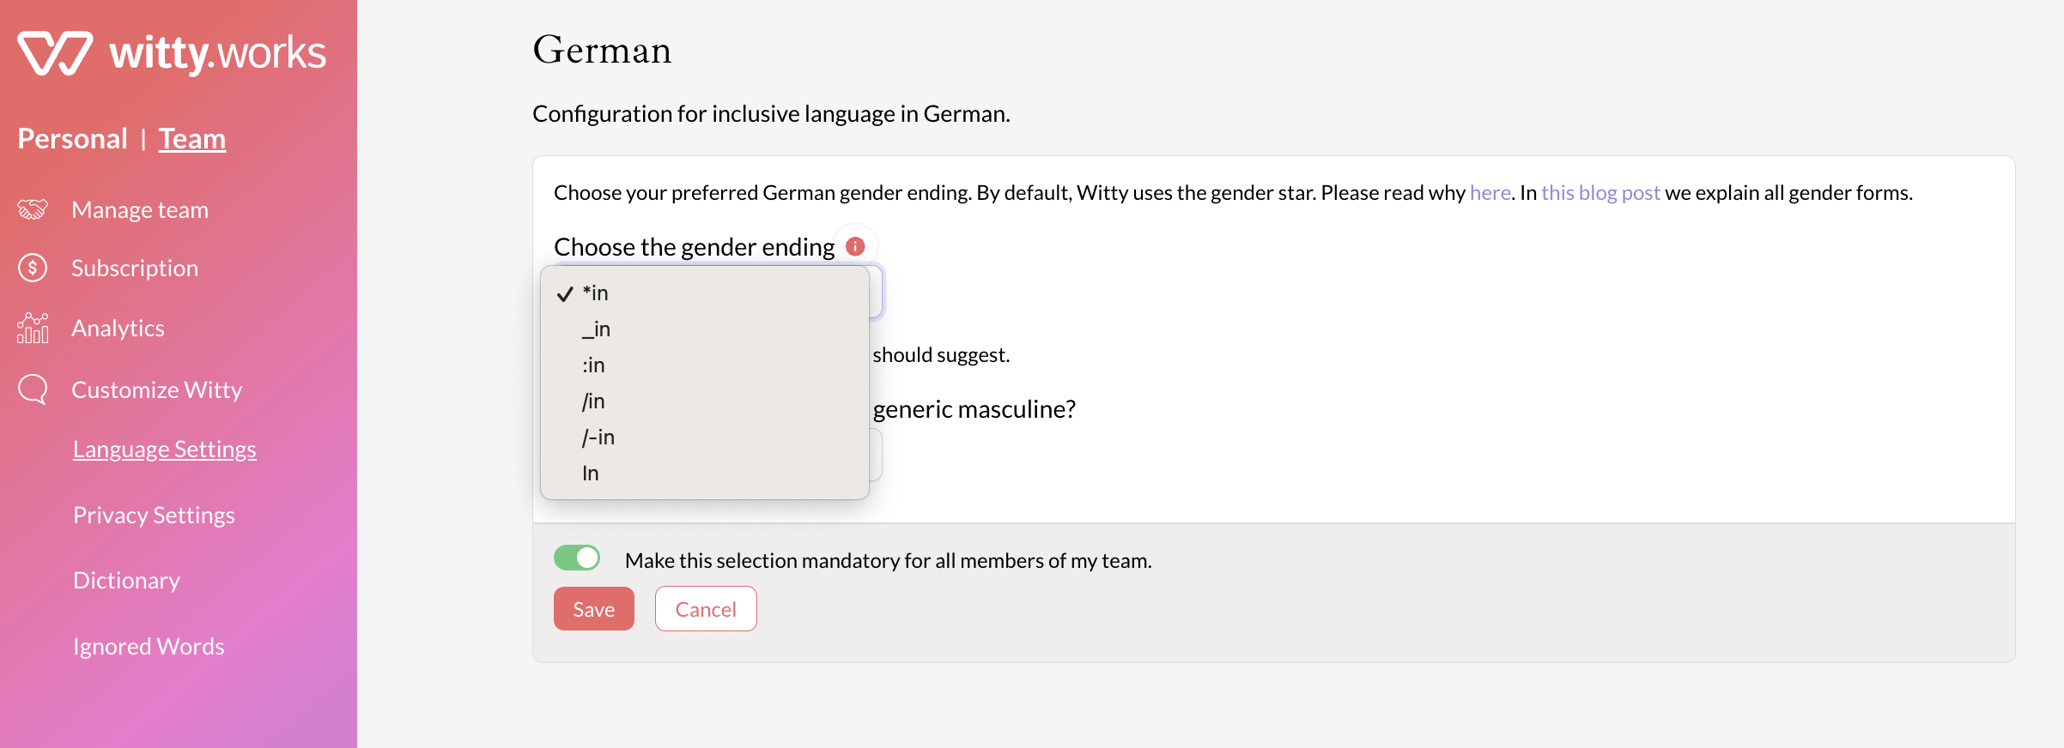Select the *in gender ending option

tap(596, 293)
